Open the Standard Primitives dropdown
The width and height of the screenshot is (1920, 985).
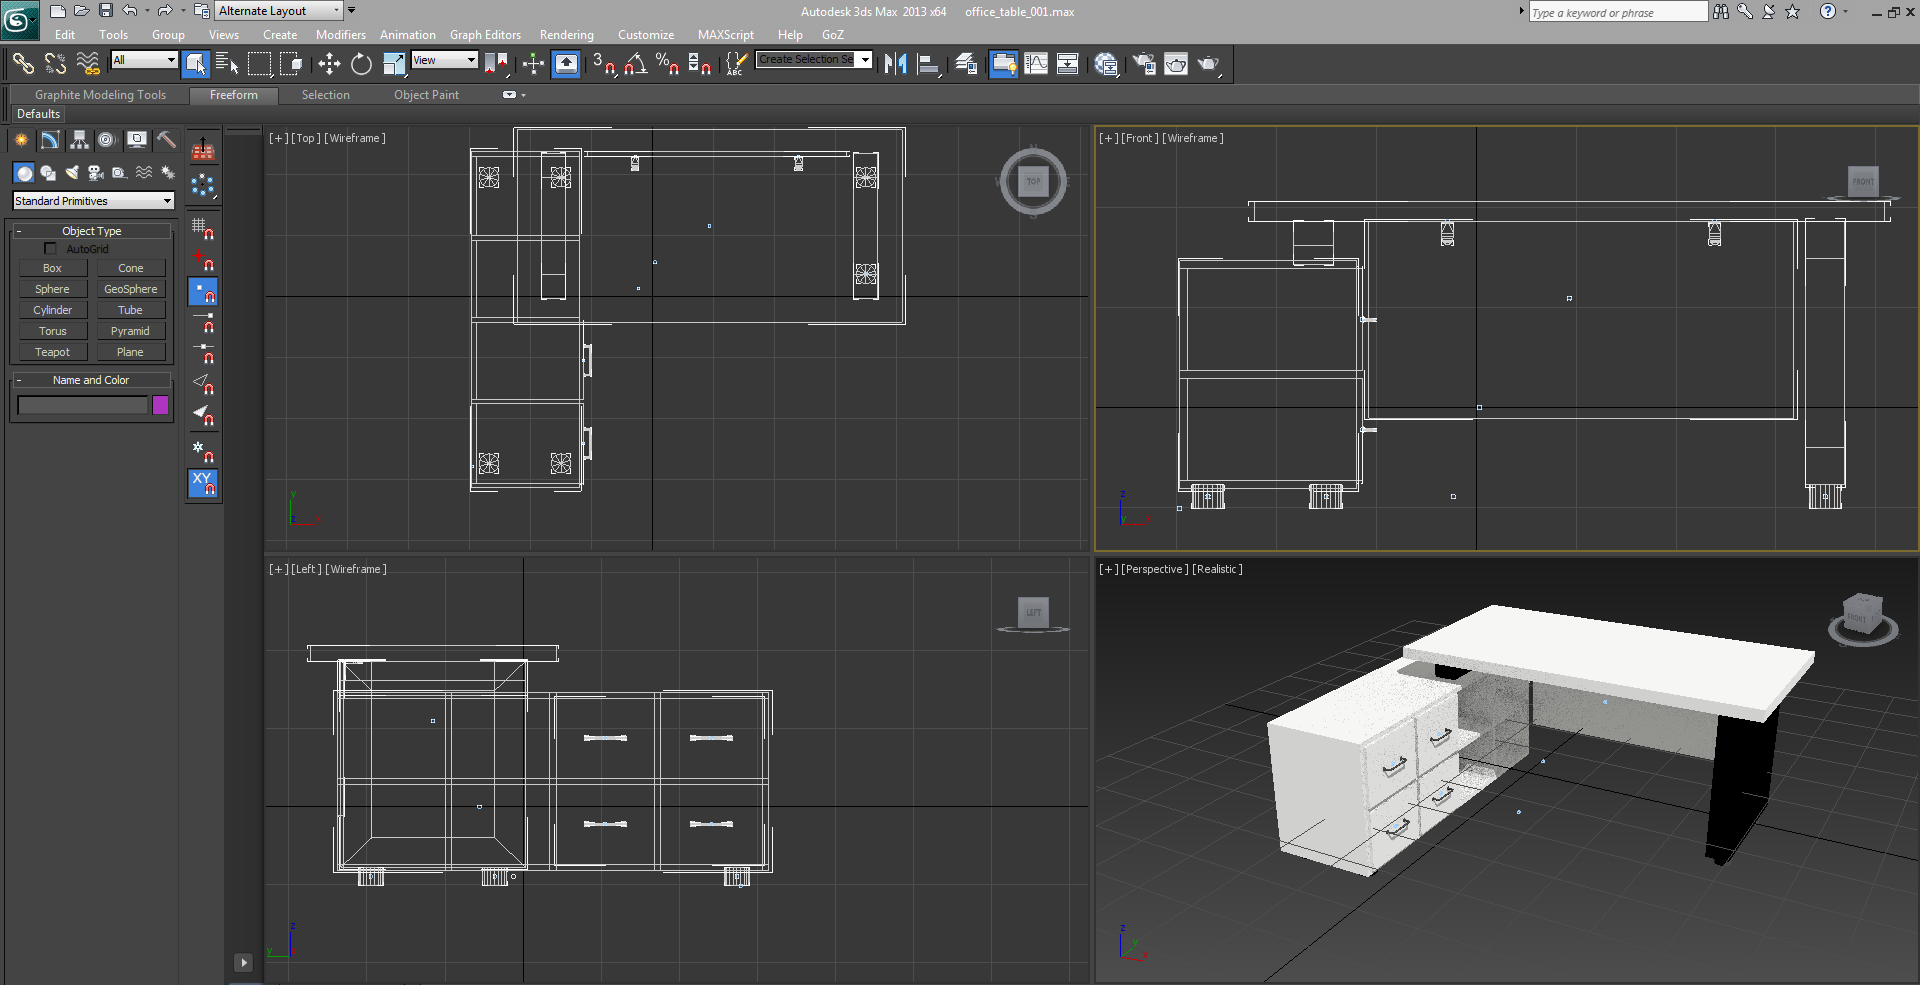[93, 201]
